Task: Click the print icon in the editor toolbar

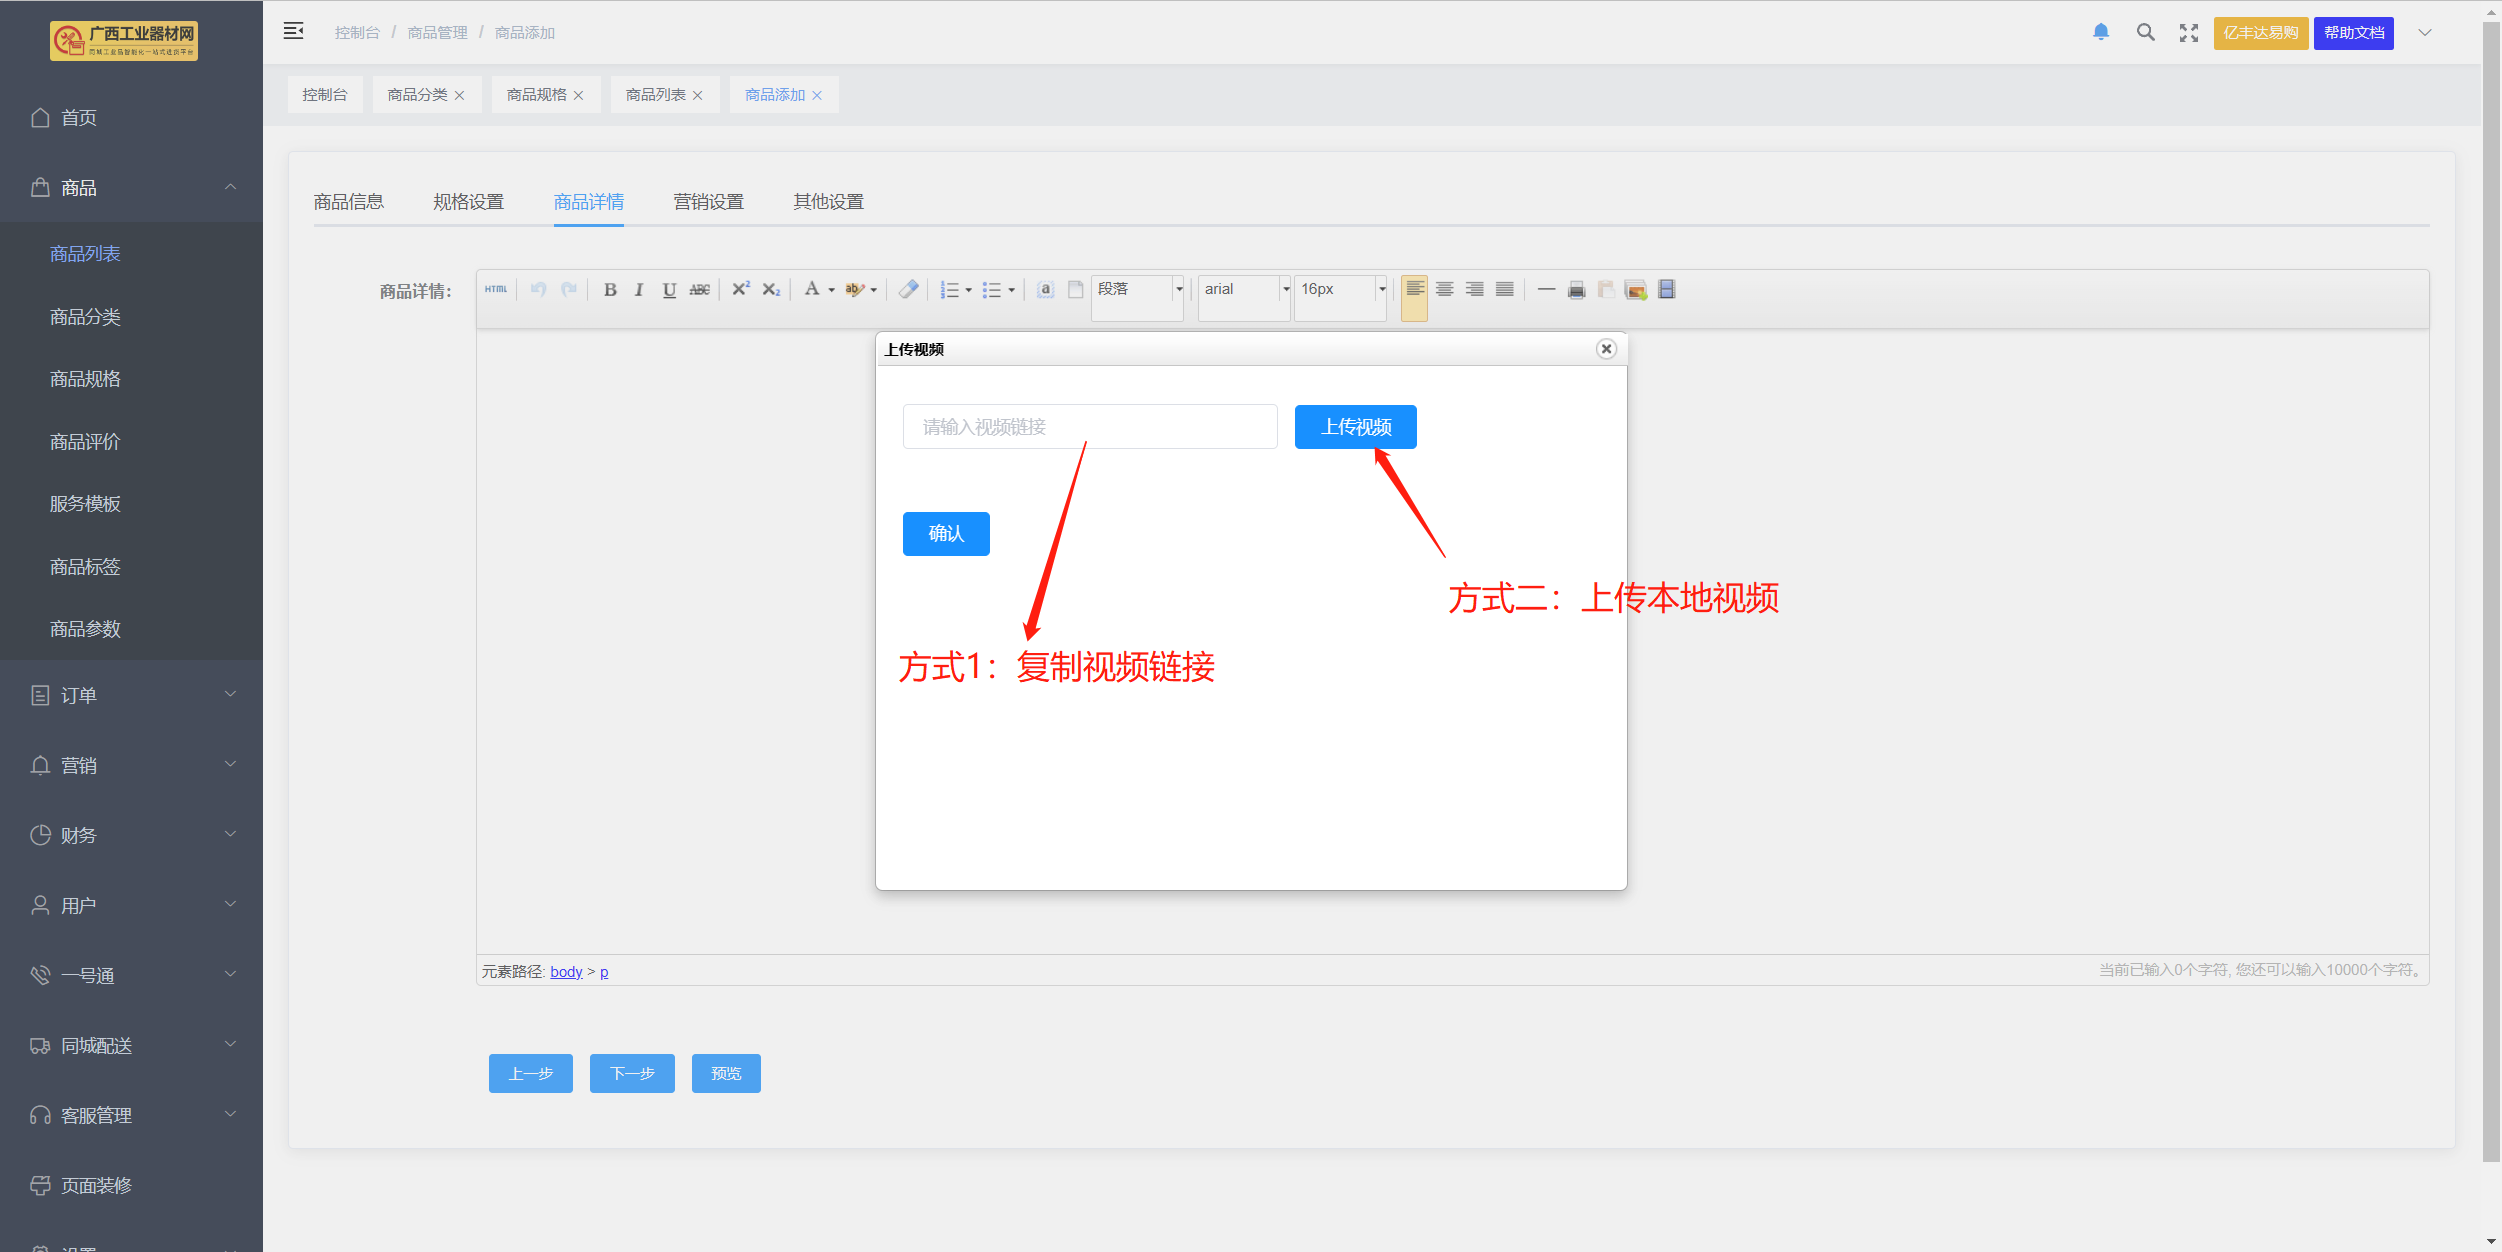Action: coord(1576,290)
